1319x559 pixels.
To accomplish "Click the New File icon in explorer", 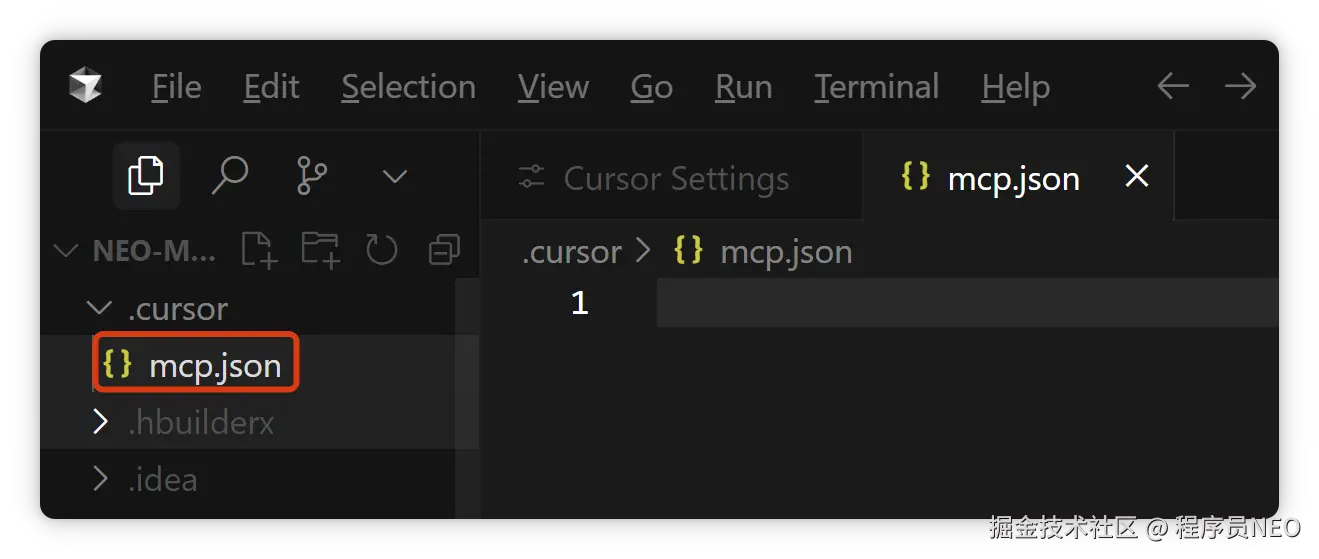I will point(259,250).
